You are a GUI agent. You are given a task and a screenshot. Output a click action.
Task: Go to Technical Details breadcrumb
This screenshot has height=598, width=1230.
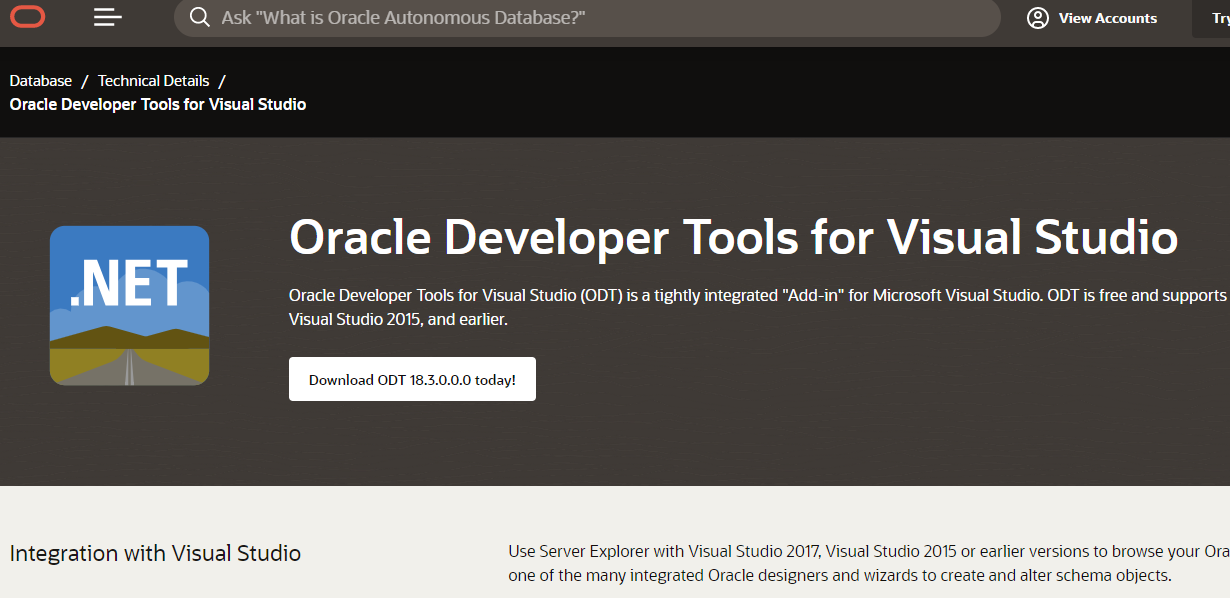point(154,81)
